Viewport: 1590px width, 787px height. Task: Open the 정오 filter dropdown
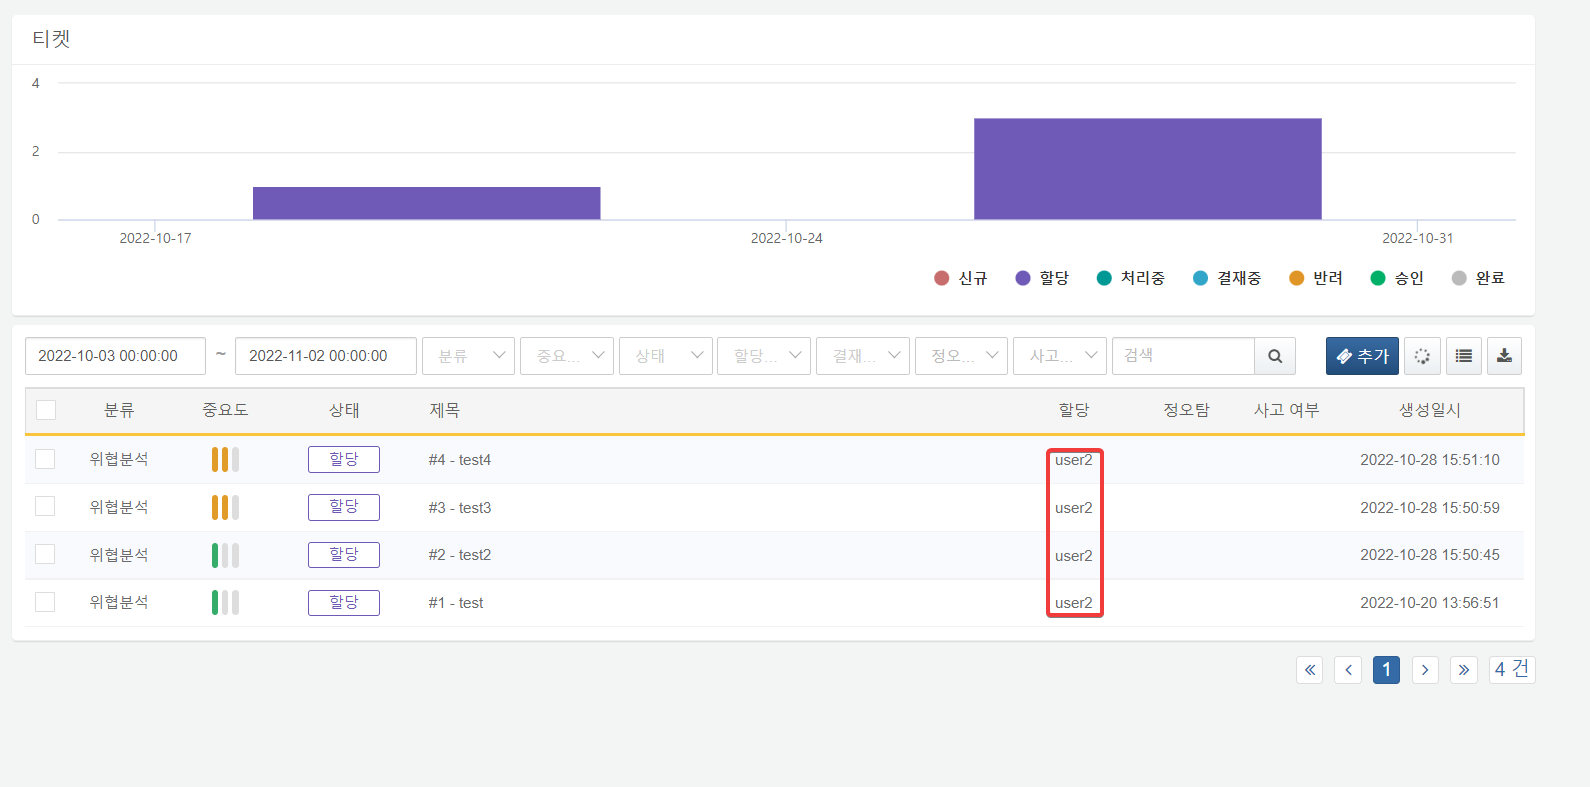[x=961, y=356]
